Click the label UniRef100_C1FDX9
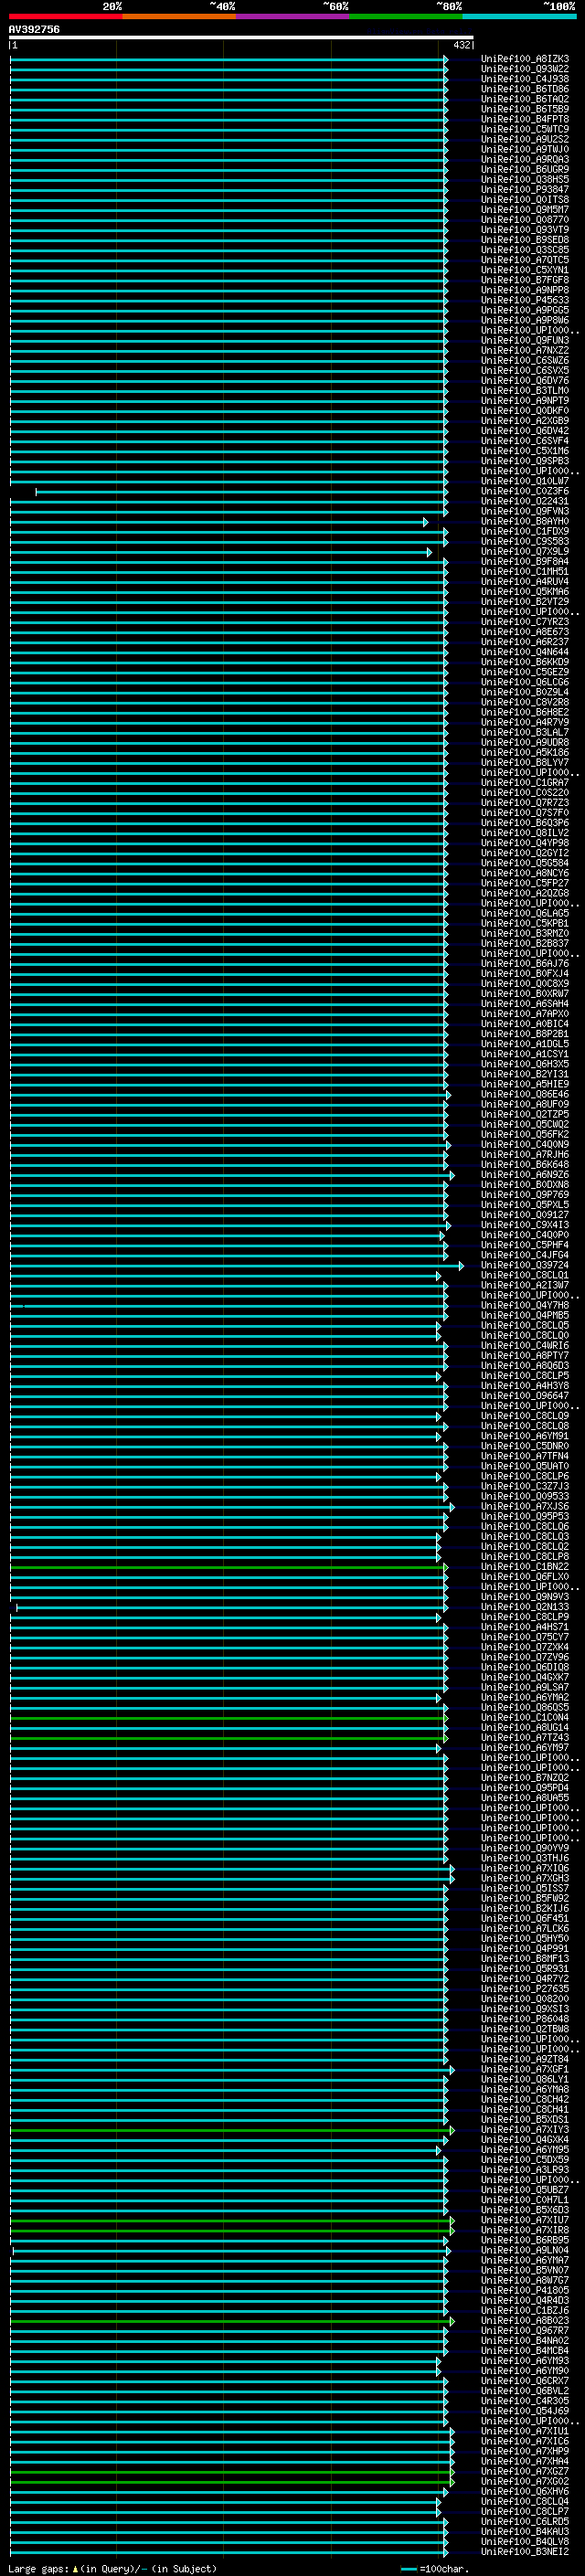585x2576 pixels. tap(525, 532)
